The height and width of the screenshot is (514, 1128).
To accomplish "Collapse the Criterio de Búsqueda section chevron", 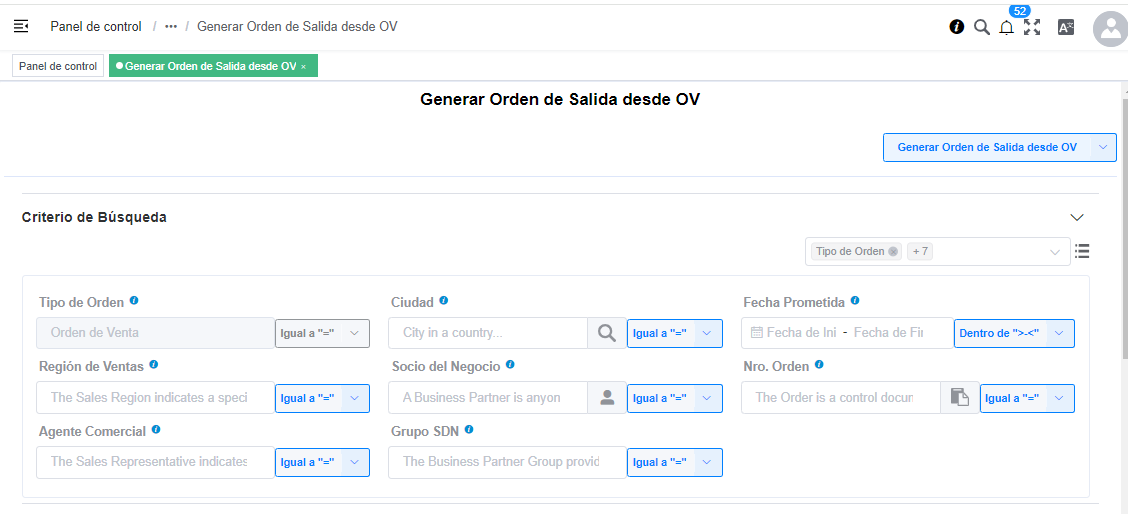I will pos(1077,217).
